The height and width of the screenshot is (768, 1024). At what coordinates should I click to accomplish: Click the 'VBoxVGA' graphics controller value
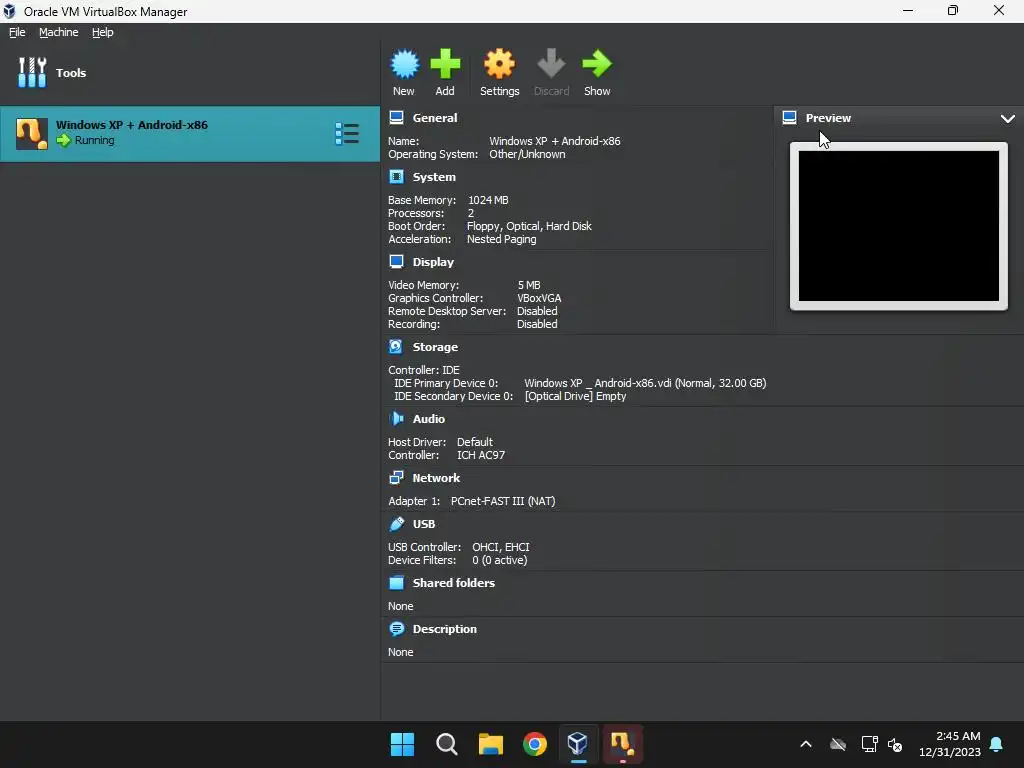(x=539, y=298)
